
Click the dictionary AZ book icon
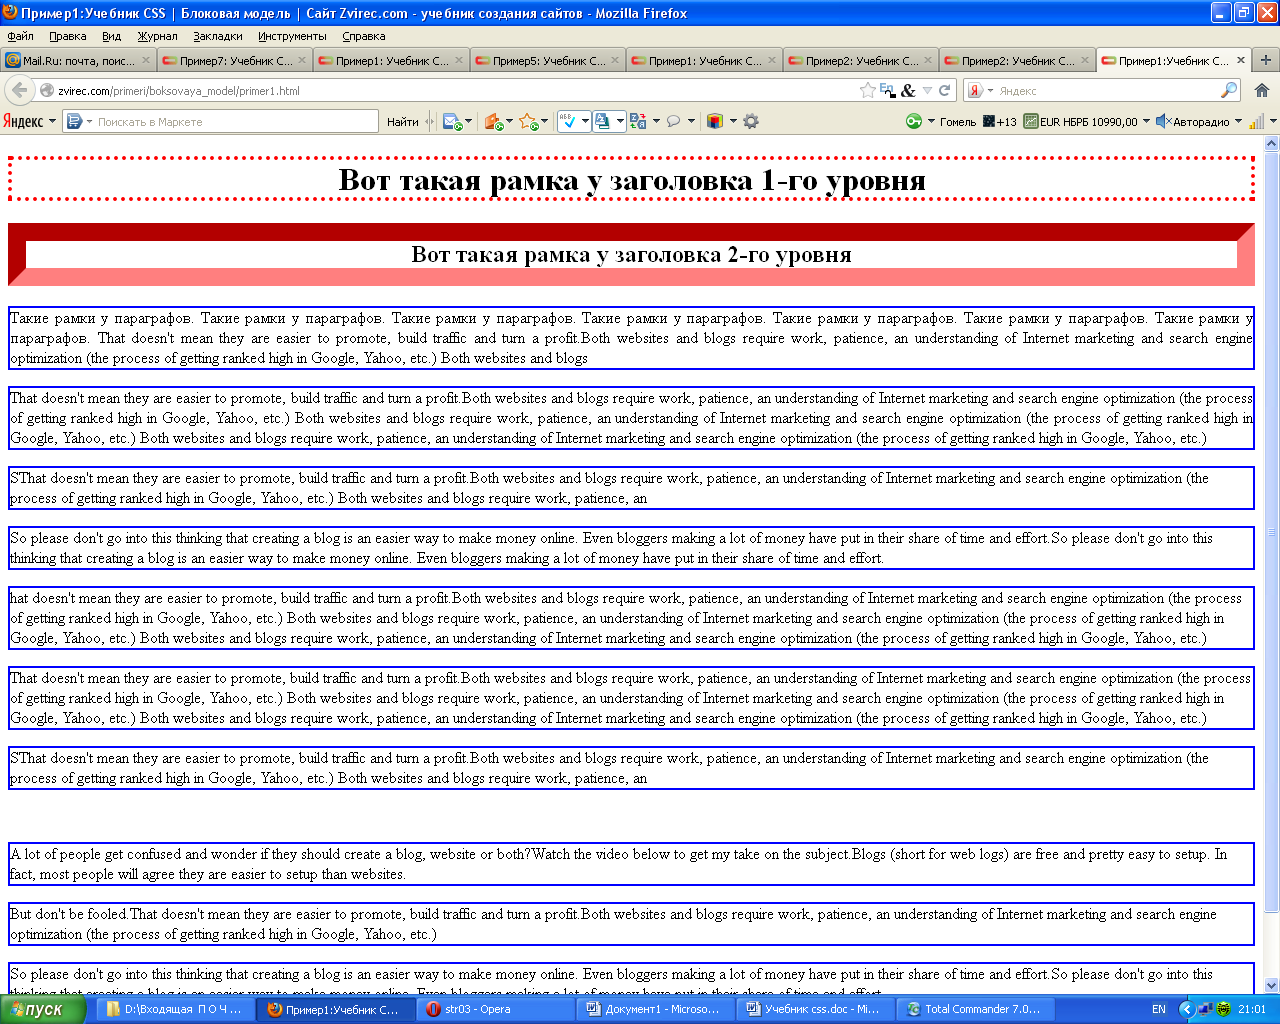pos(603,121)
